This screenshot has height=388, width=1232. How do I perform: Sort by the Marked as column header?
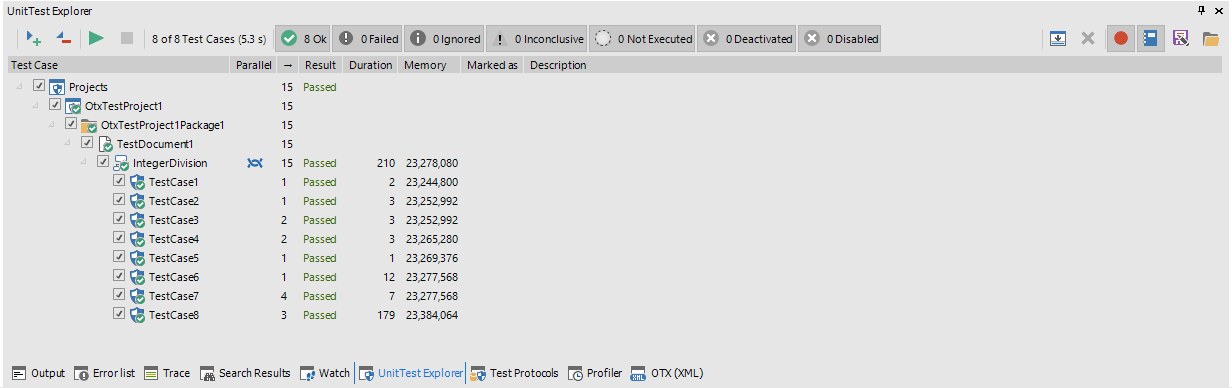tap(492, 65)
